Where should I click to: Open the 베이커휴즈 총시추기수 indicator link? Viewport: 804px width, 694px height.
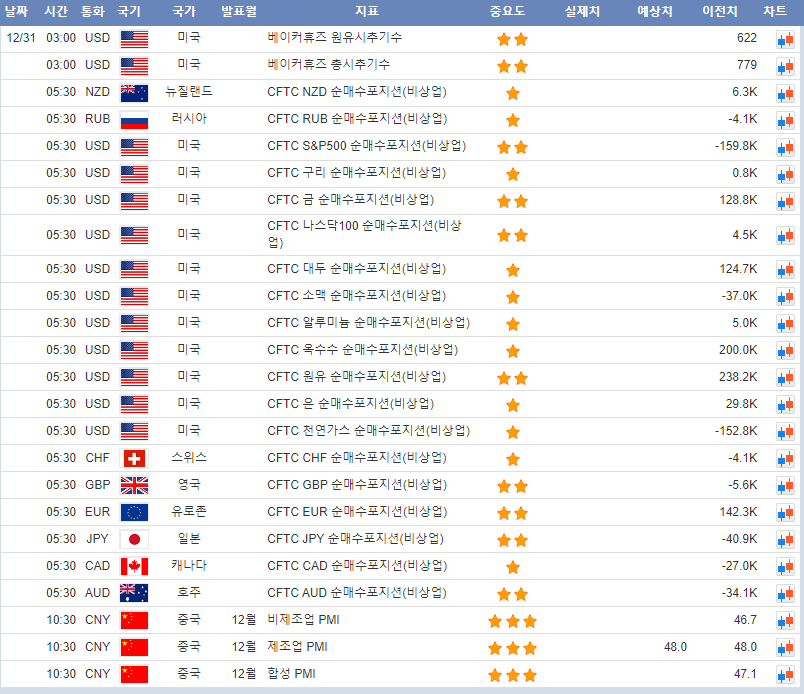(x=329, y=65)
